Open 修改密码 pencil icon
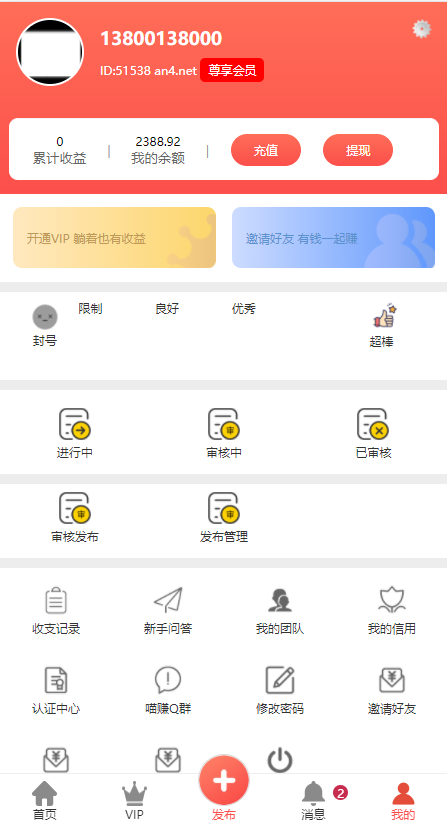 coord(280,680)
